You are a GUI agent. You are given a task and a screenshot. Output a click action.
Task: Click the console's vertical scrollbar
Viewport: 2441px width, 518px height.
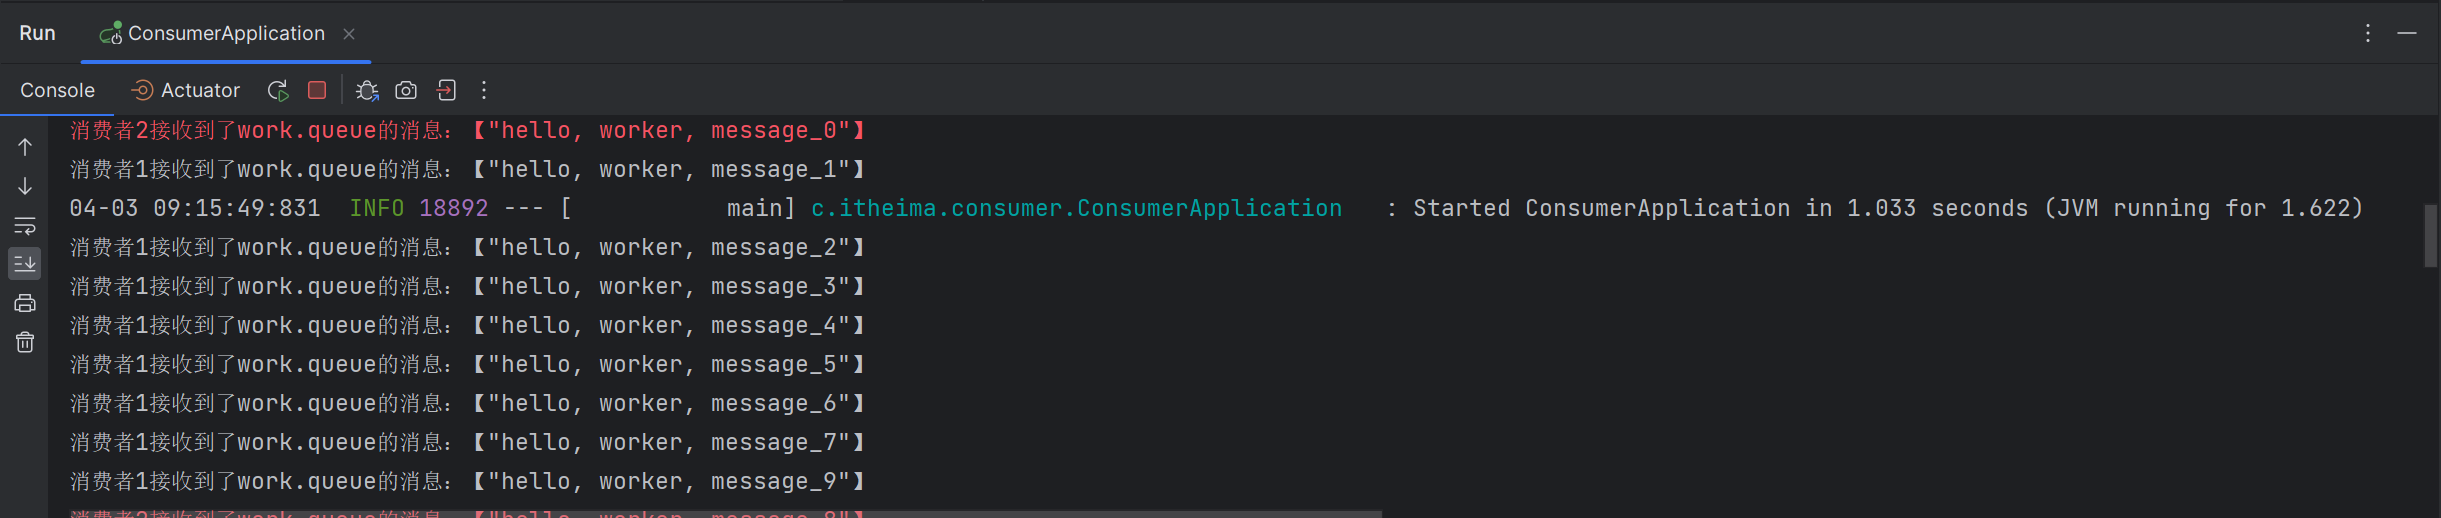click(2430, 236)
